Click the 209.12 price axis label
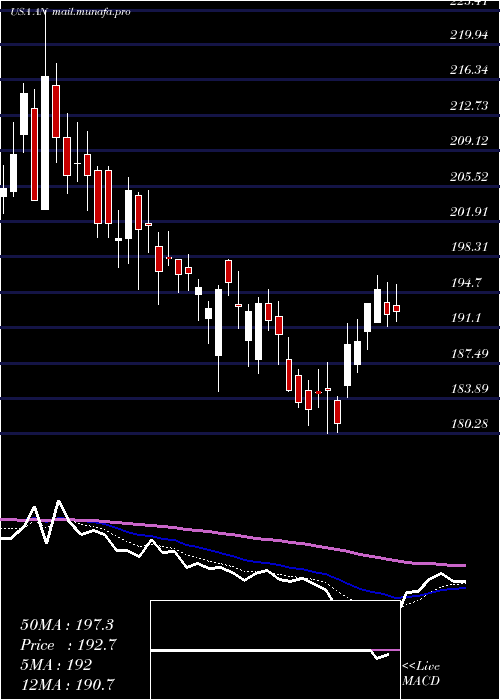 469,141
